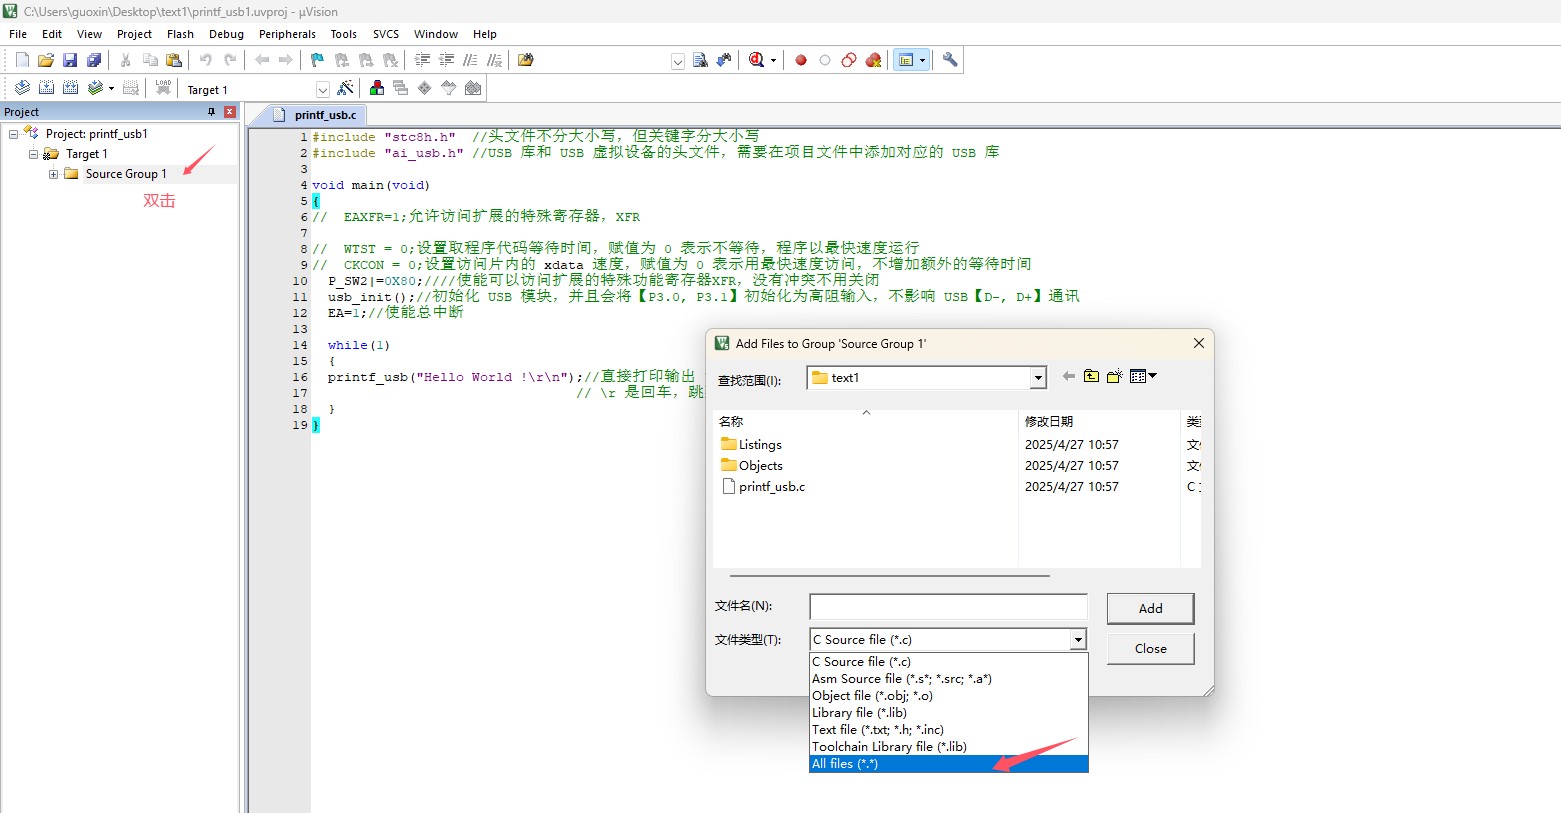Click the Open file folder icon

click(x=46, y=60)
